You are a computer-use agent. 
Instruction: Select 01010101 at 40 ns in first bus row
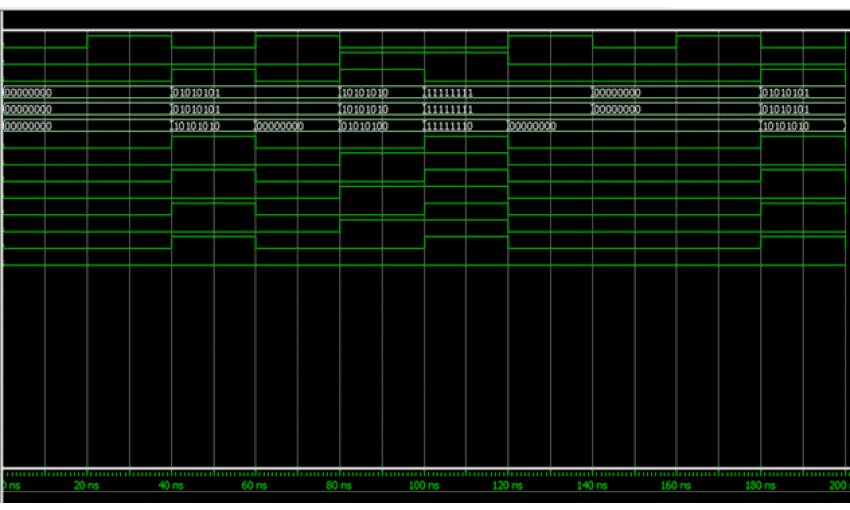pyautogui.click(x=196, y=93)
